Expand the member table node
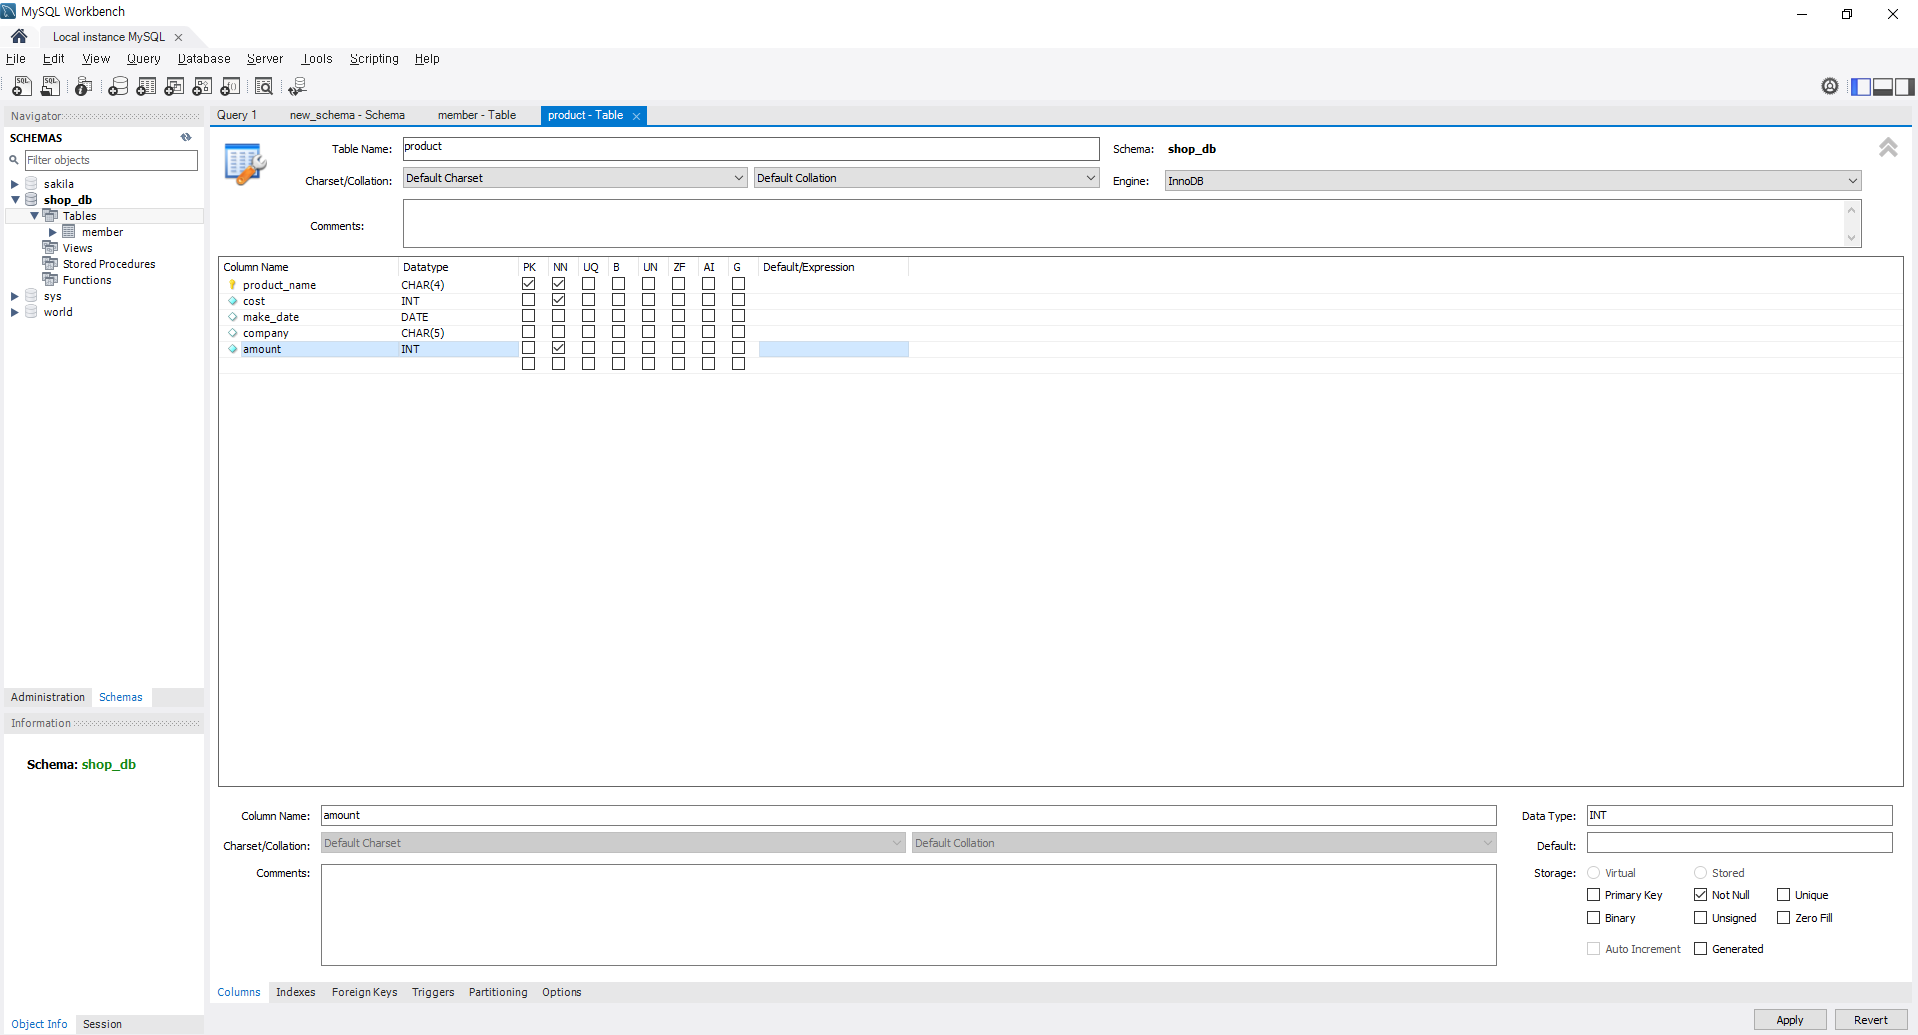The width and height of the screenshot is (1918, 1035). (x=53, y=232)
